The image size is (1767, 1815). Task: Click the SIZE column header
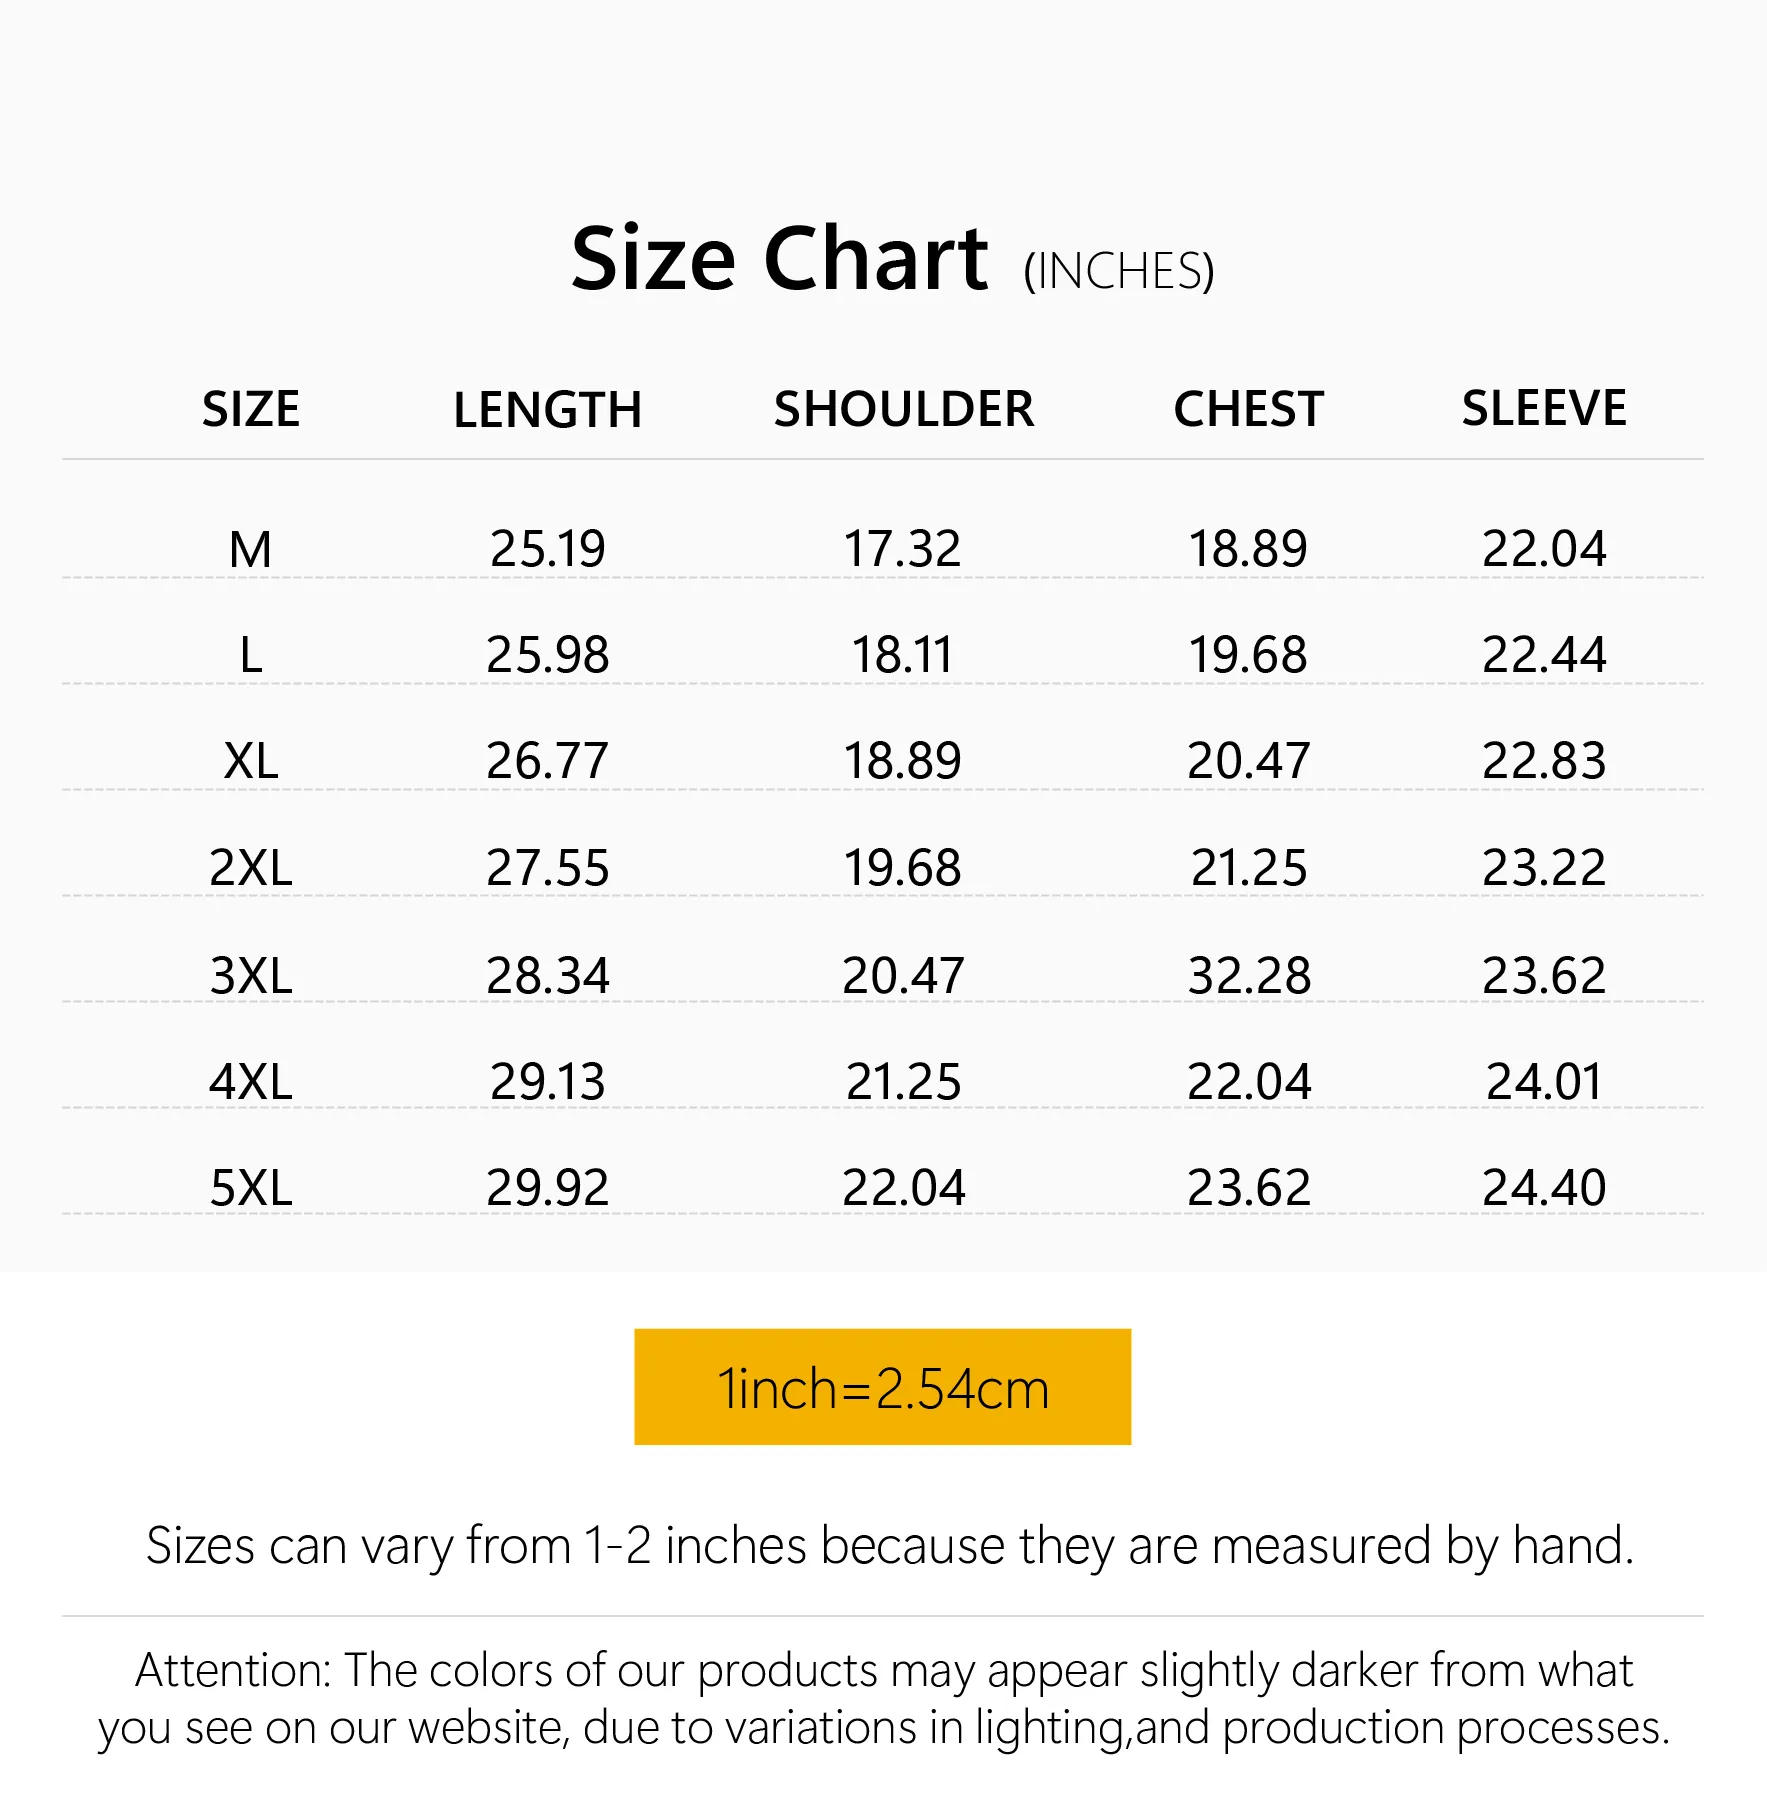pos(251,409)
